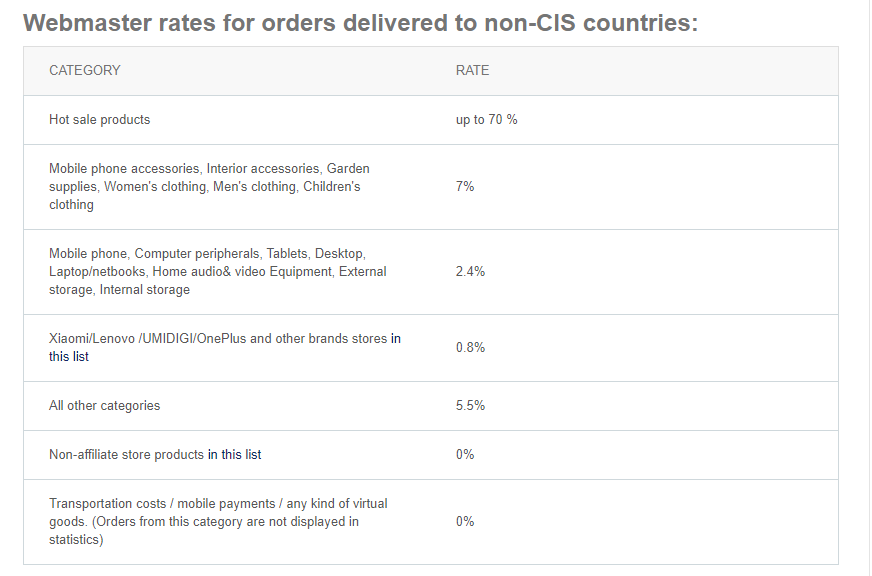Click the 7% rate value
Screen dimensions: 872x576
[465, 187]
